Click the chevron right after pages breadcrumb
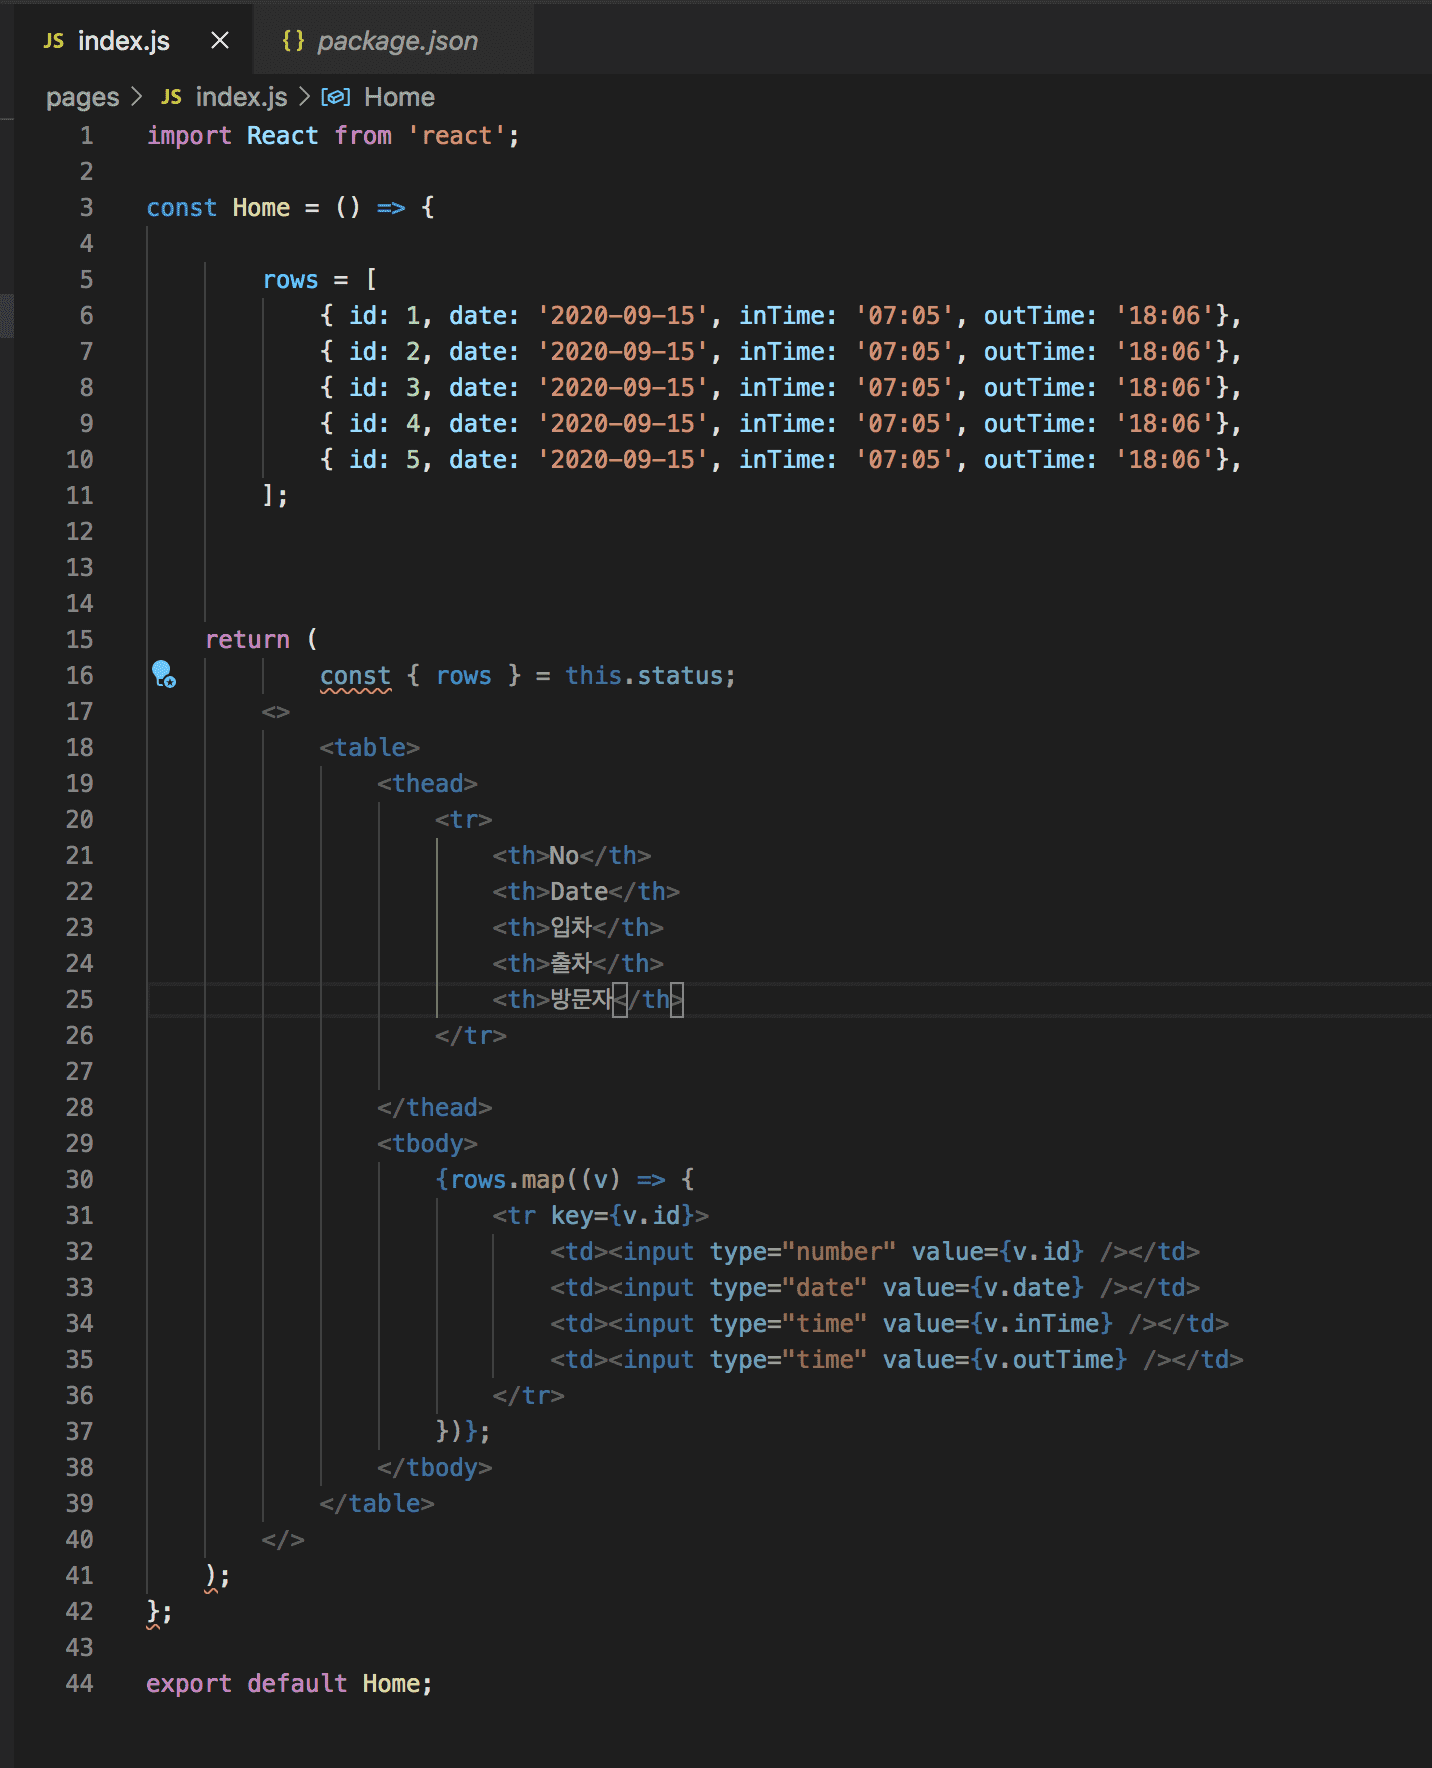This screenshot has height=1768, width=1432. (x=137, y=97)
